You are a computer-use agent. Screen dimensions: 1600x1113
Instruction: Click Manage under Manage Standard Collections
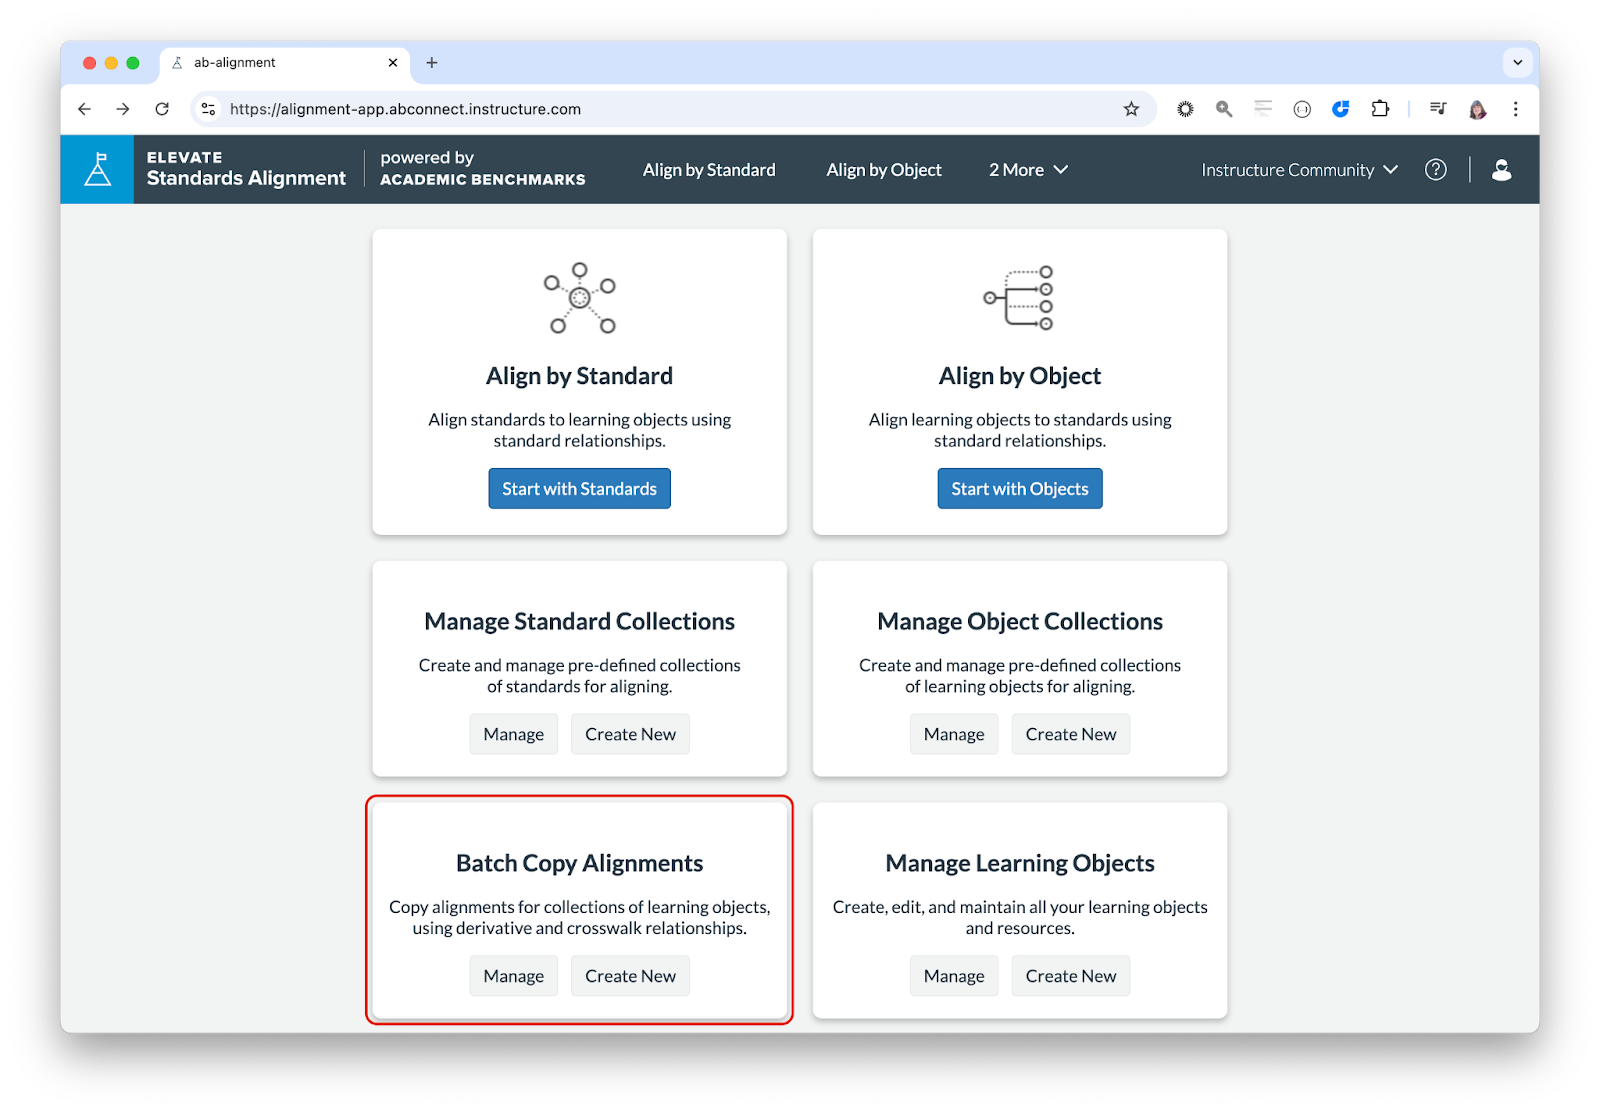[x=514, y=734]
